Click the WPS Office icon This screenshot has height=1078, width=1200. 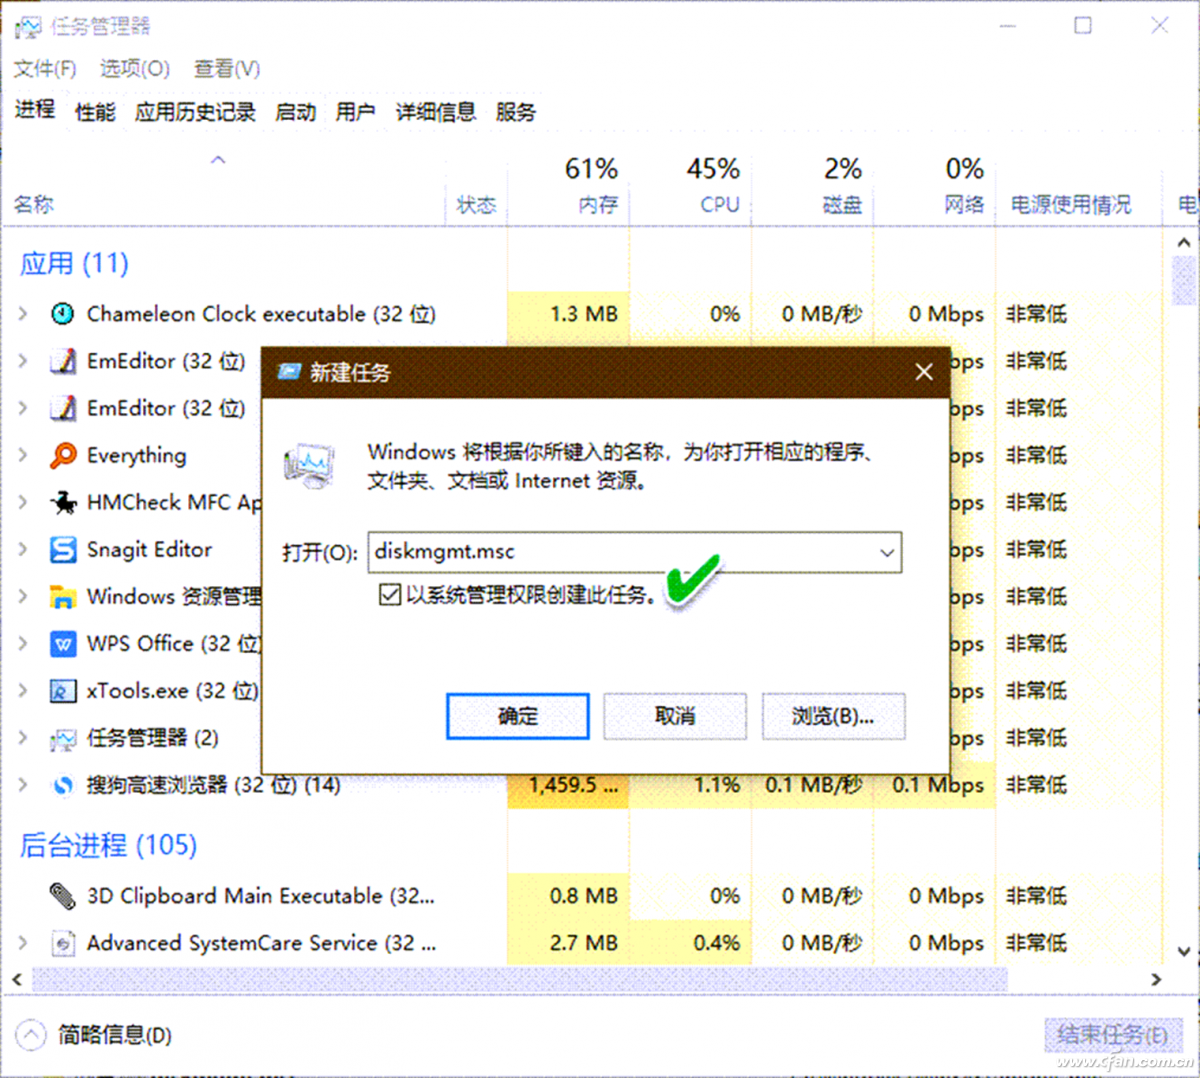[x=63, y=644]
